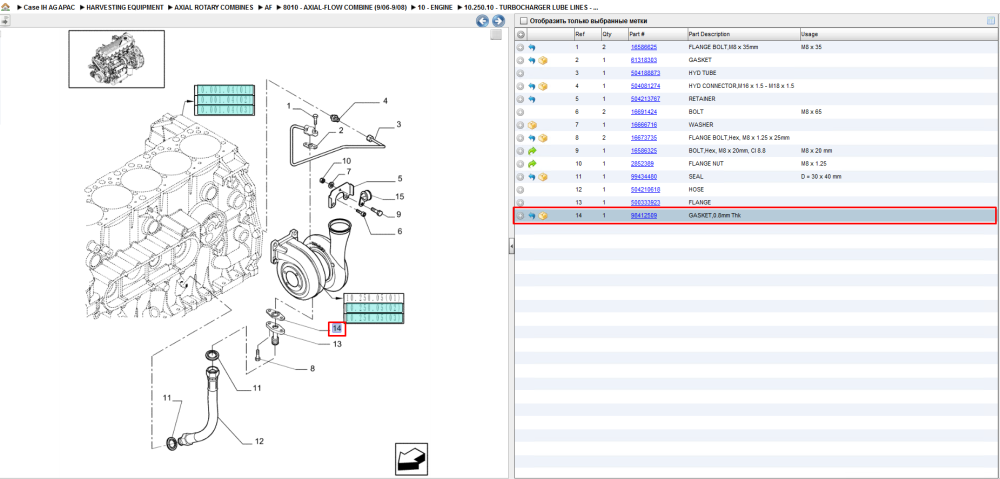
Task: Navigate to the previous illustration with back arrow
Action: coord(483,21)
